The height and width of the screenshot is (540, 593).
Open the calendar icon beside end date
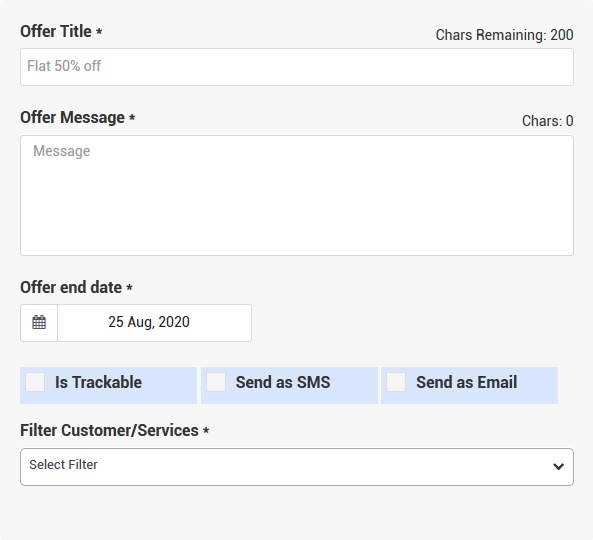(x=39, y=323)
